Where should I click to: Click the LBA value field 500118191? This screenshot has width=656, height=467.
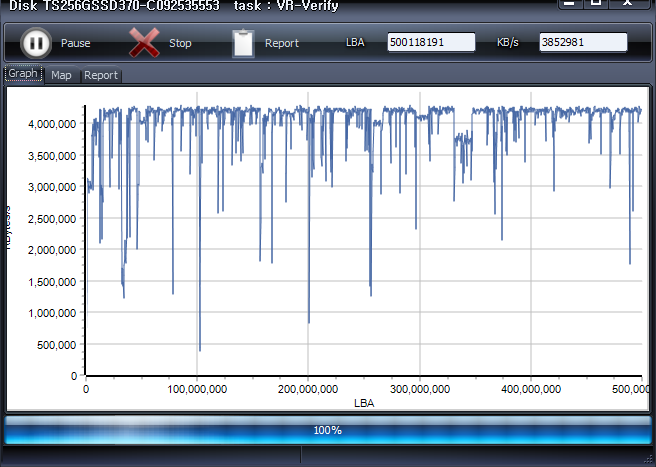pos(431,42)
